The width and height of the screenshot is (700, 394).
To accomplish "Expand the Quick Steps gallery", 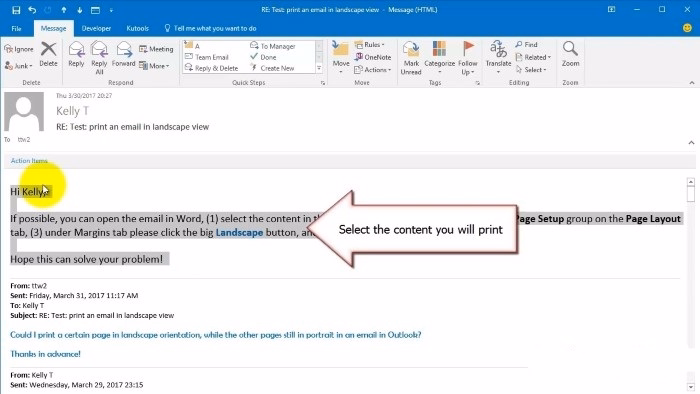I will coord(319,68).
